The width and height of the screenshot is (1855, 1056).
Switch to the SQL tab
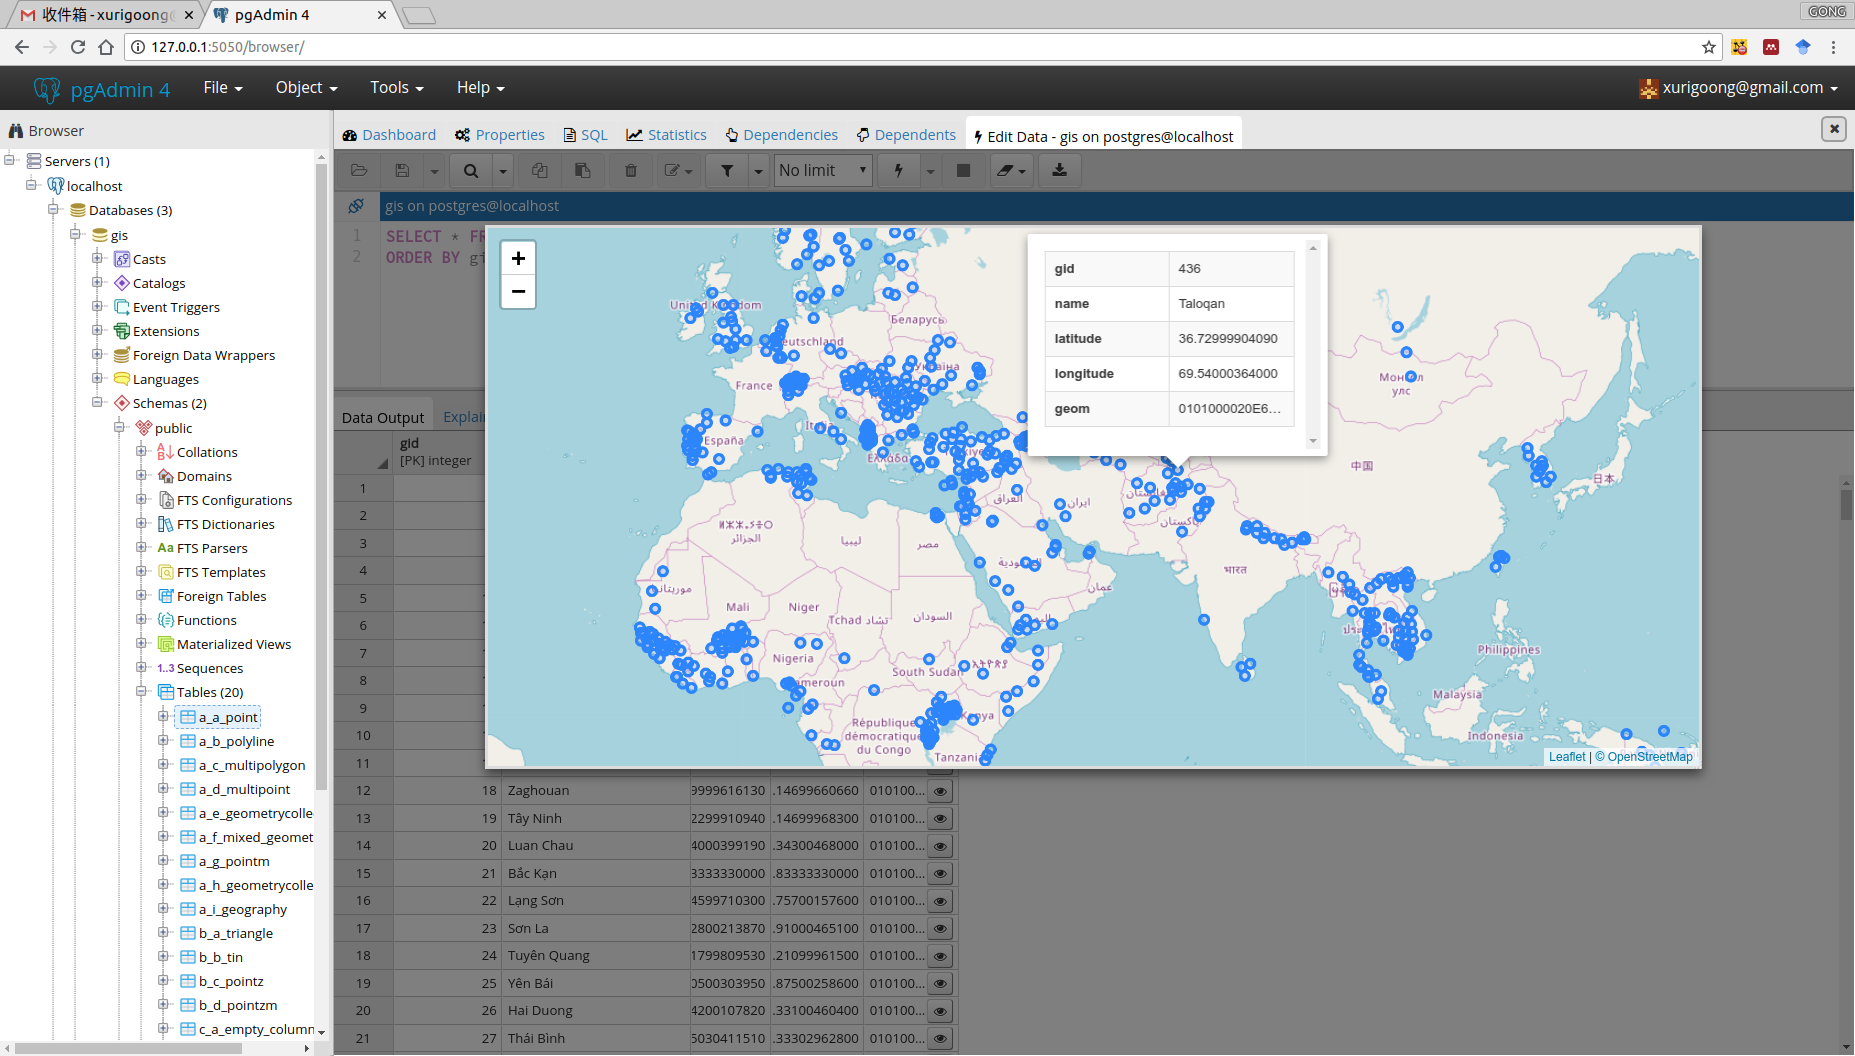(x=586, y=135)
